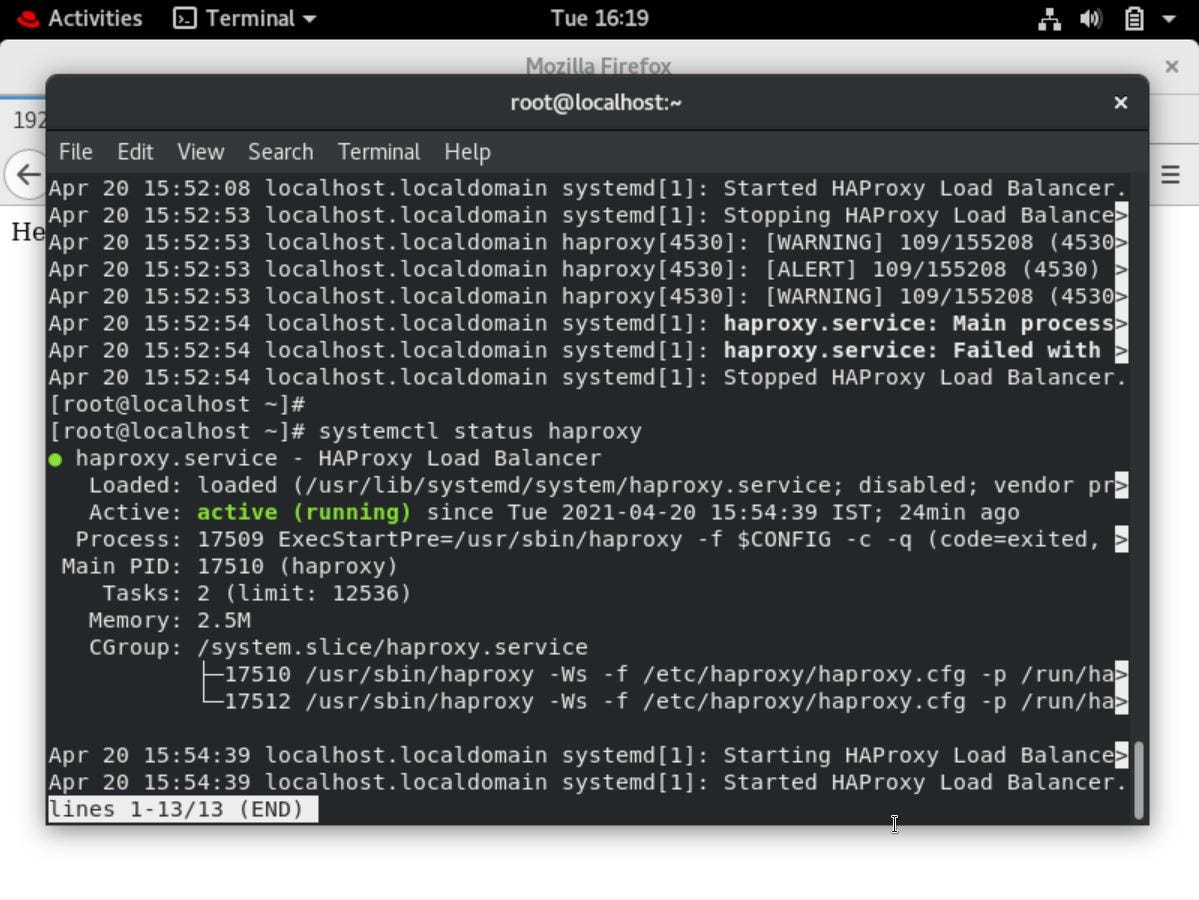Viewport: 1199px width, 900px height.
Task: Expand the system menu arrow
Action: 1168,18
